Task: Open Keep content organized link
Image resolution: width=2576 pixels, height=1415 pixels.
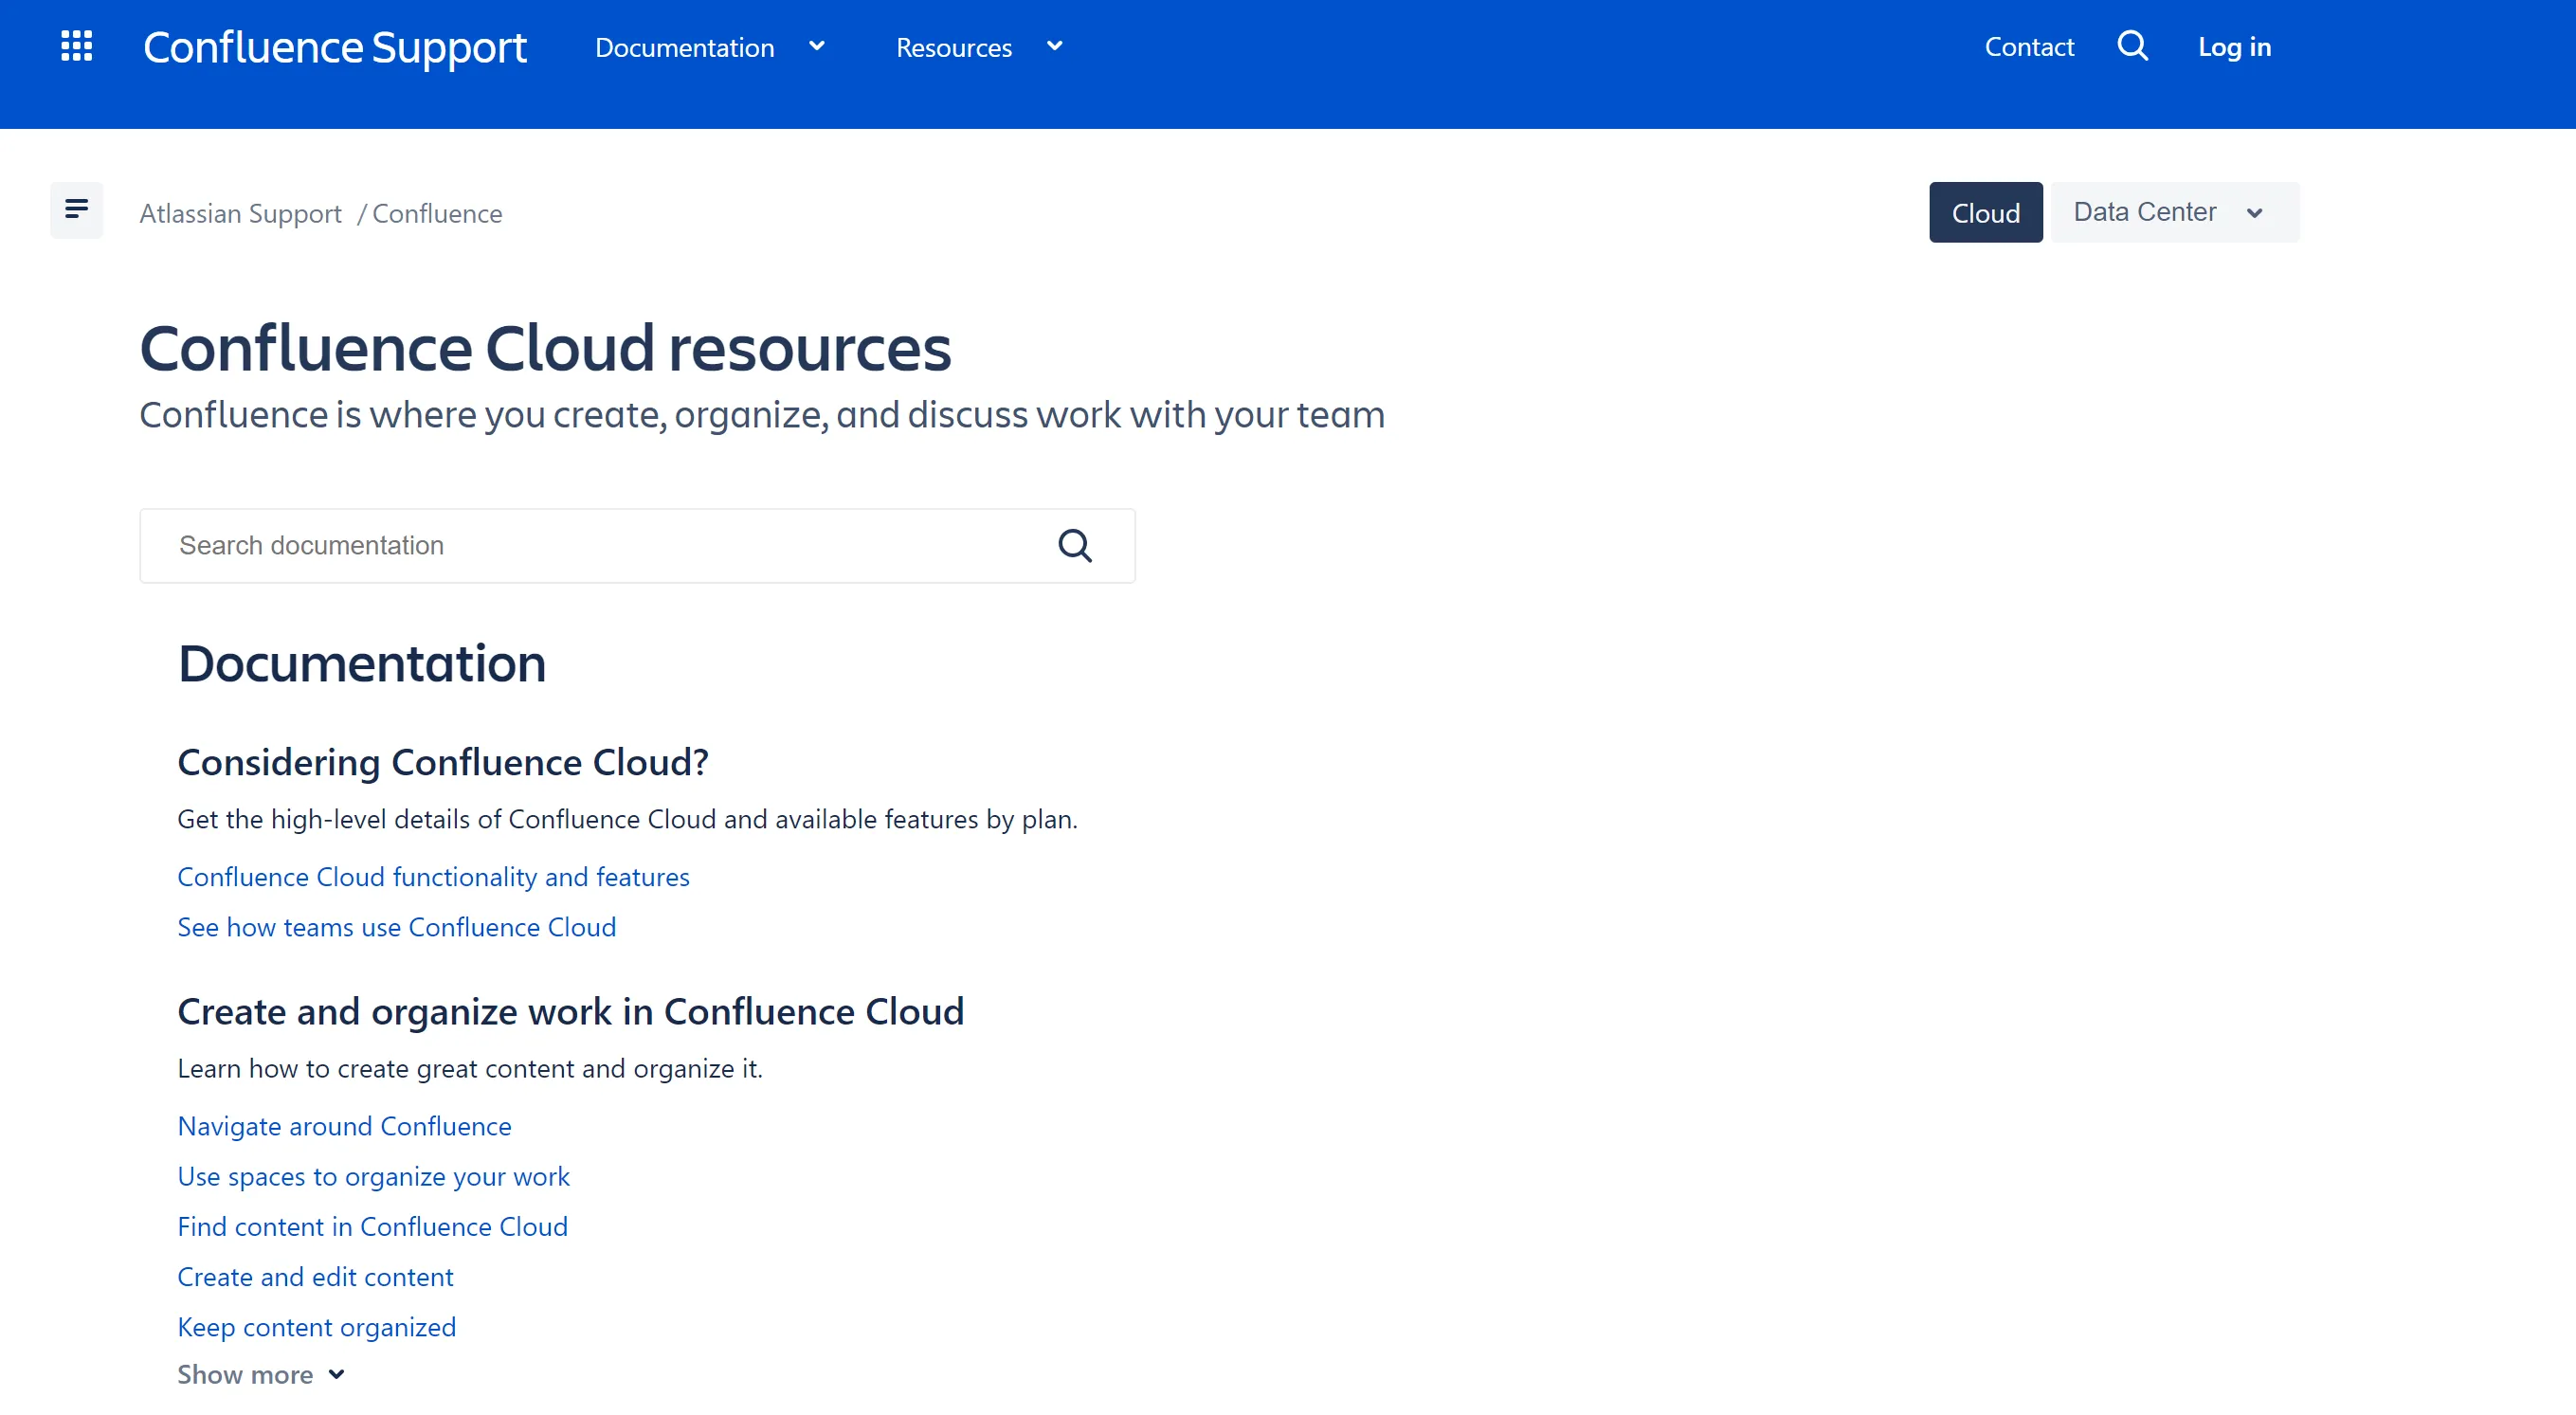Action: click(x=316, y=1327)
